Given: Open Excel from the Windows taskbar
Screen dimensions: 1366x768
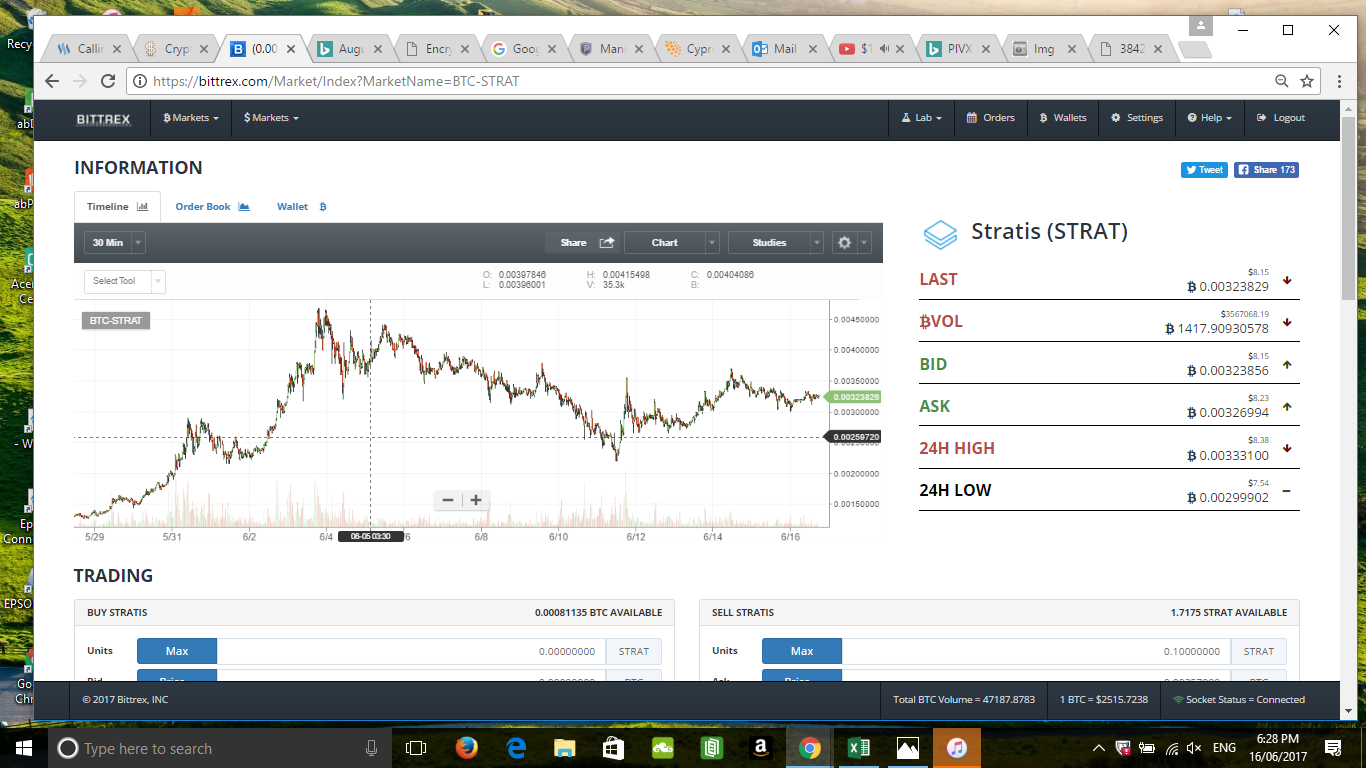Looking at the screenshot, I should 858,748.
